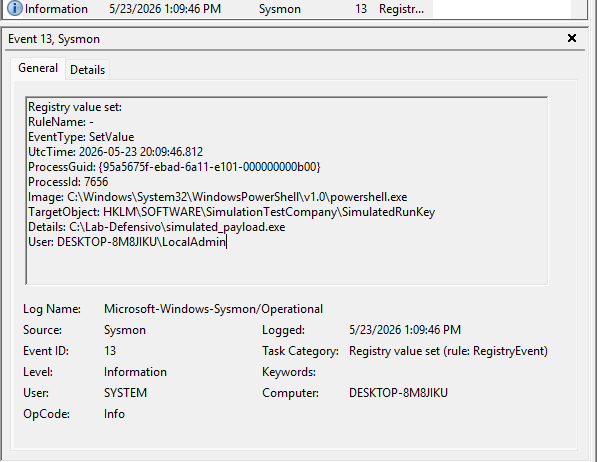Screen dimensions: 597x462
Task: Click the OpCode value Info
Action: coord(114,414)
